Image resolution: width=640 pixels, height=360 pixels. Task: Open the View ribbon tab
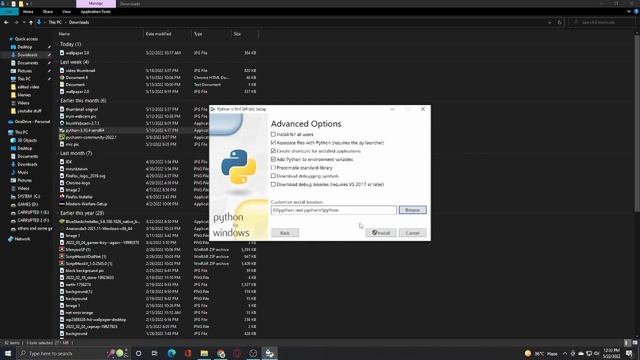67,12
